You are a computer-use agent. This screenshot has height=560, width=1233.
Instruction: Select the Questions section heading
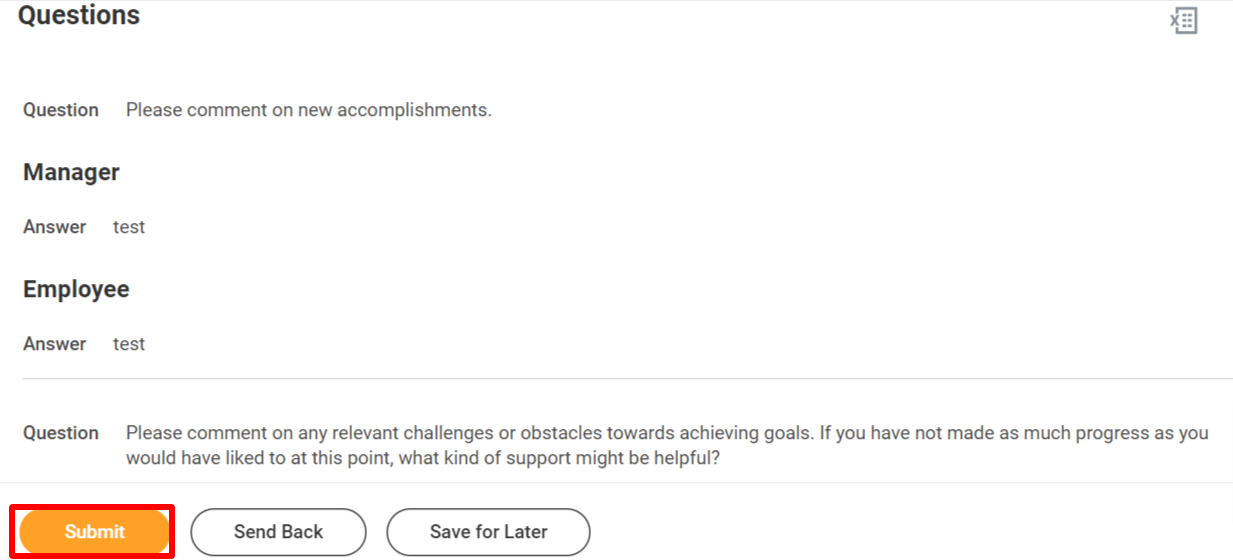[79, 16]
